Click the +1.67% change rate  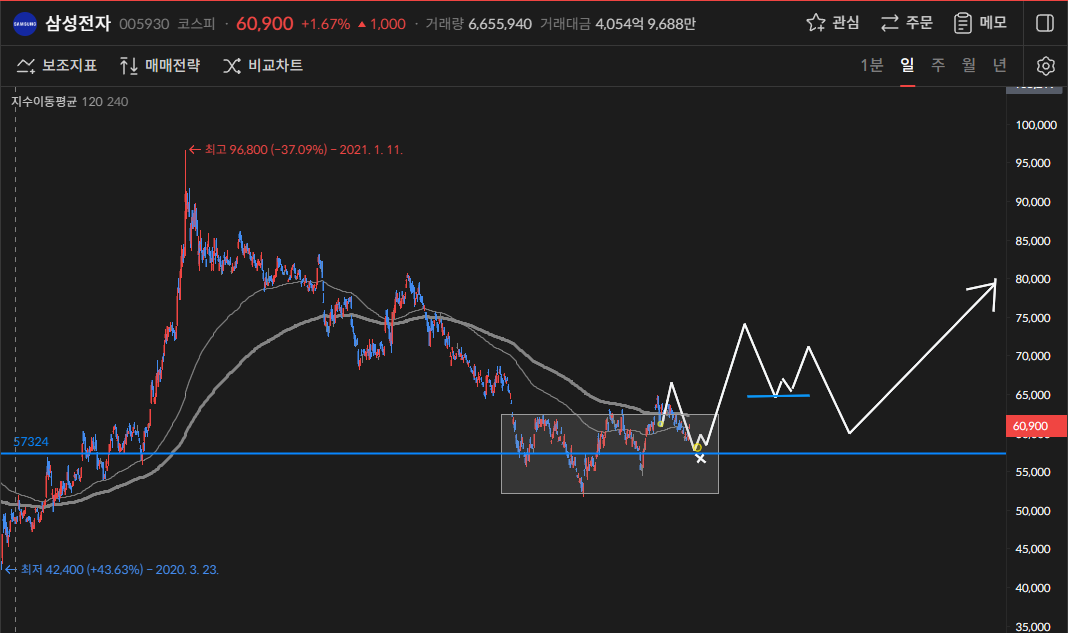coord(326,24)
